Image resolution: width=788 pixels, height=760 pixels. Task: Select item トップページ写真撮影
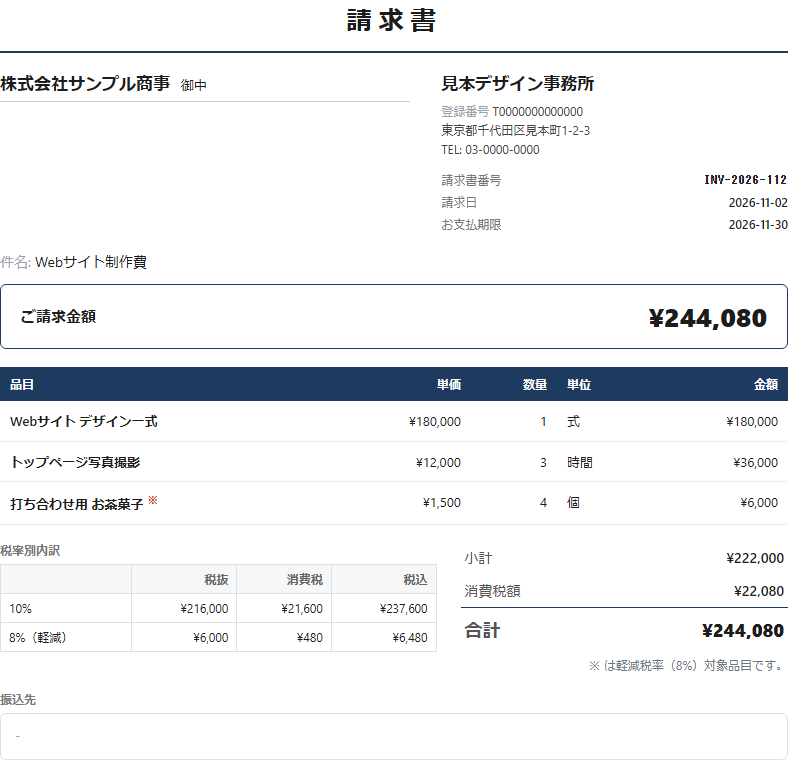click(75, 462)
